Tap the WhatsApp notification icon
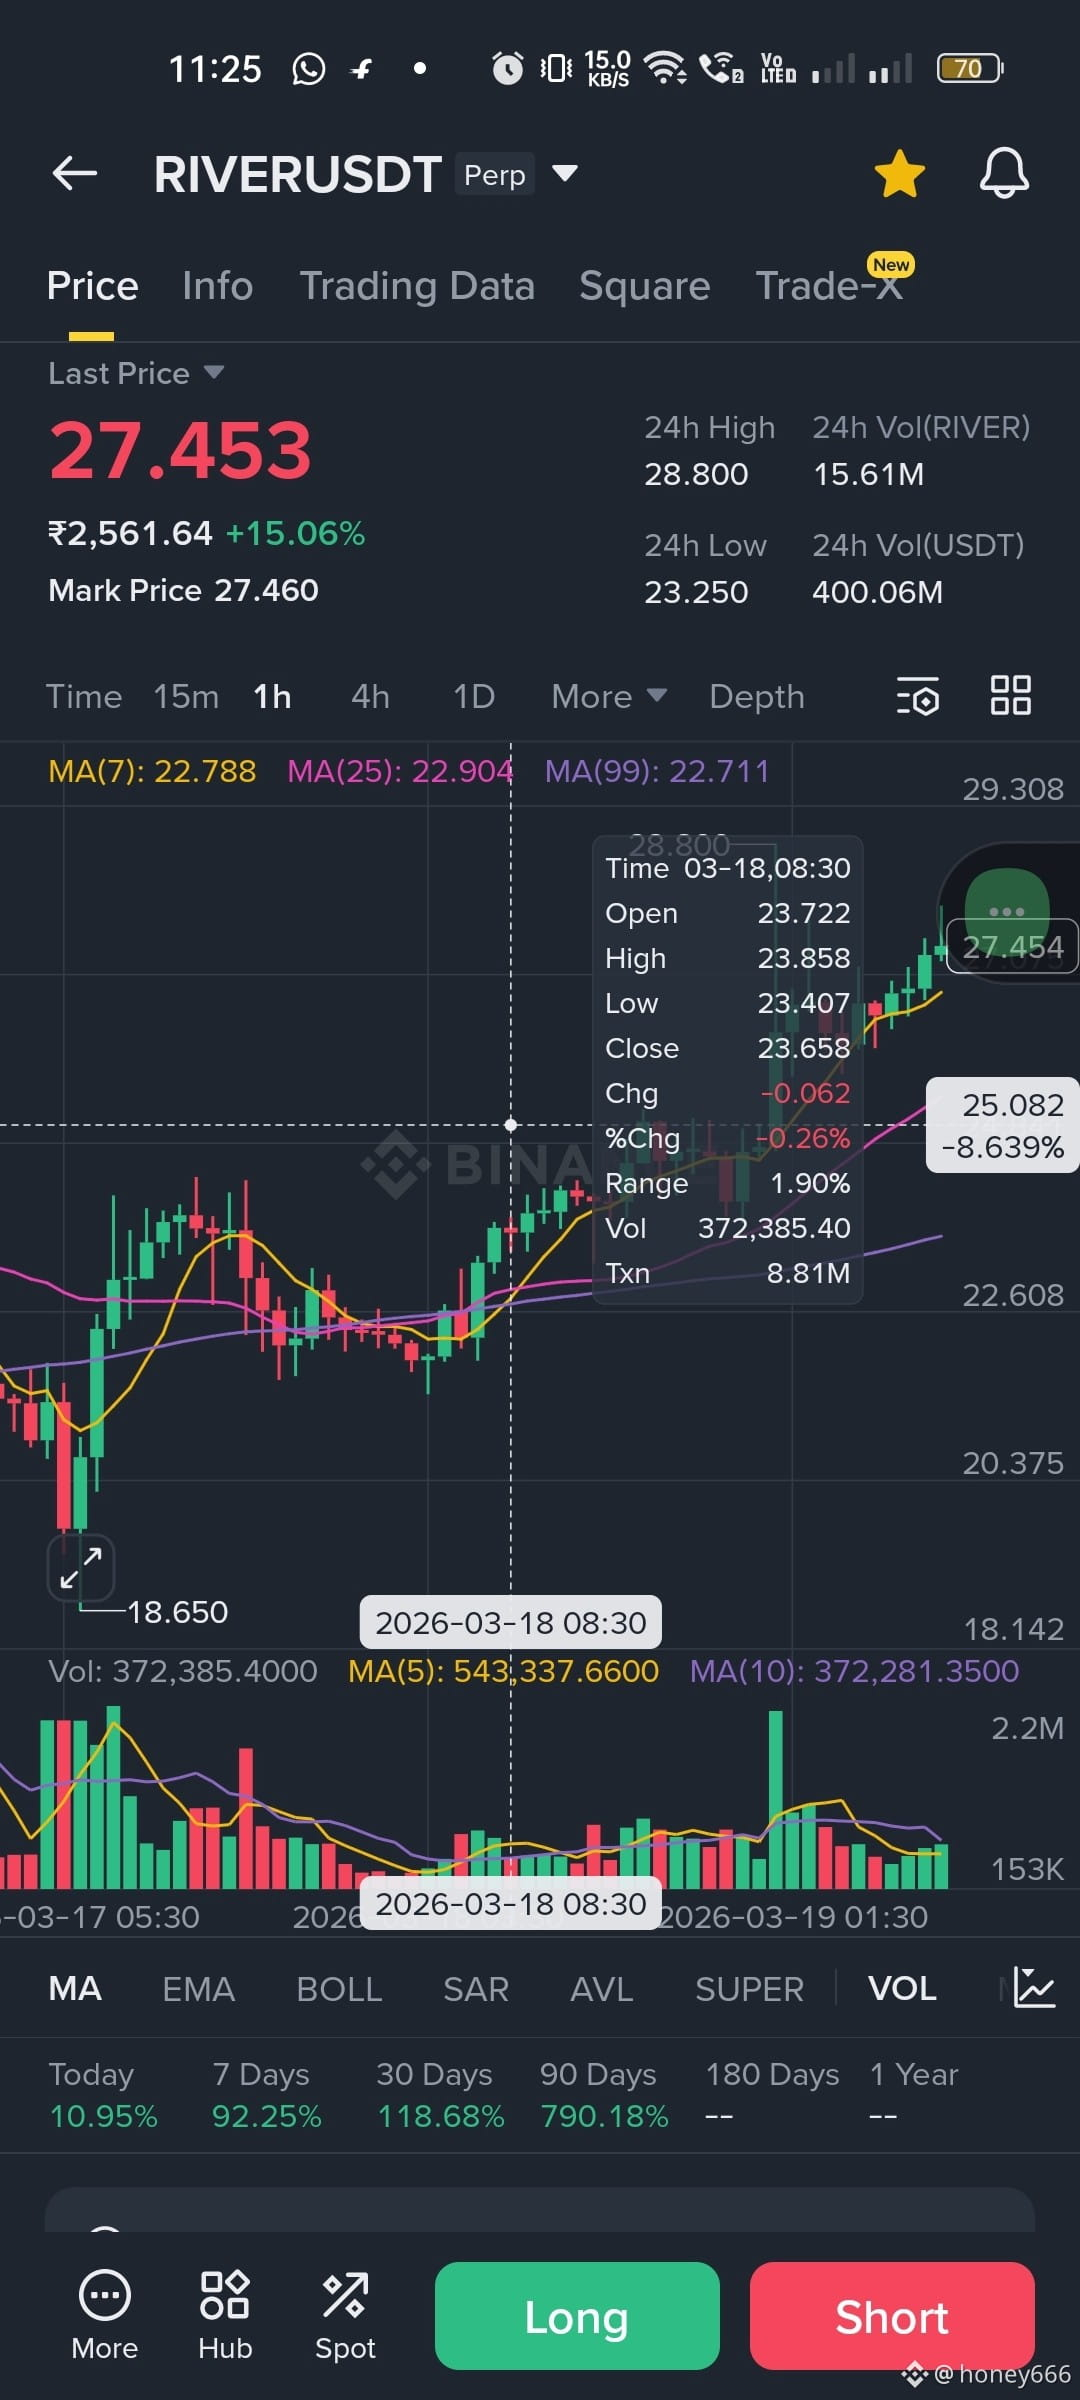This screenshot has height=2400, width=1080. [308, 68]
